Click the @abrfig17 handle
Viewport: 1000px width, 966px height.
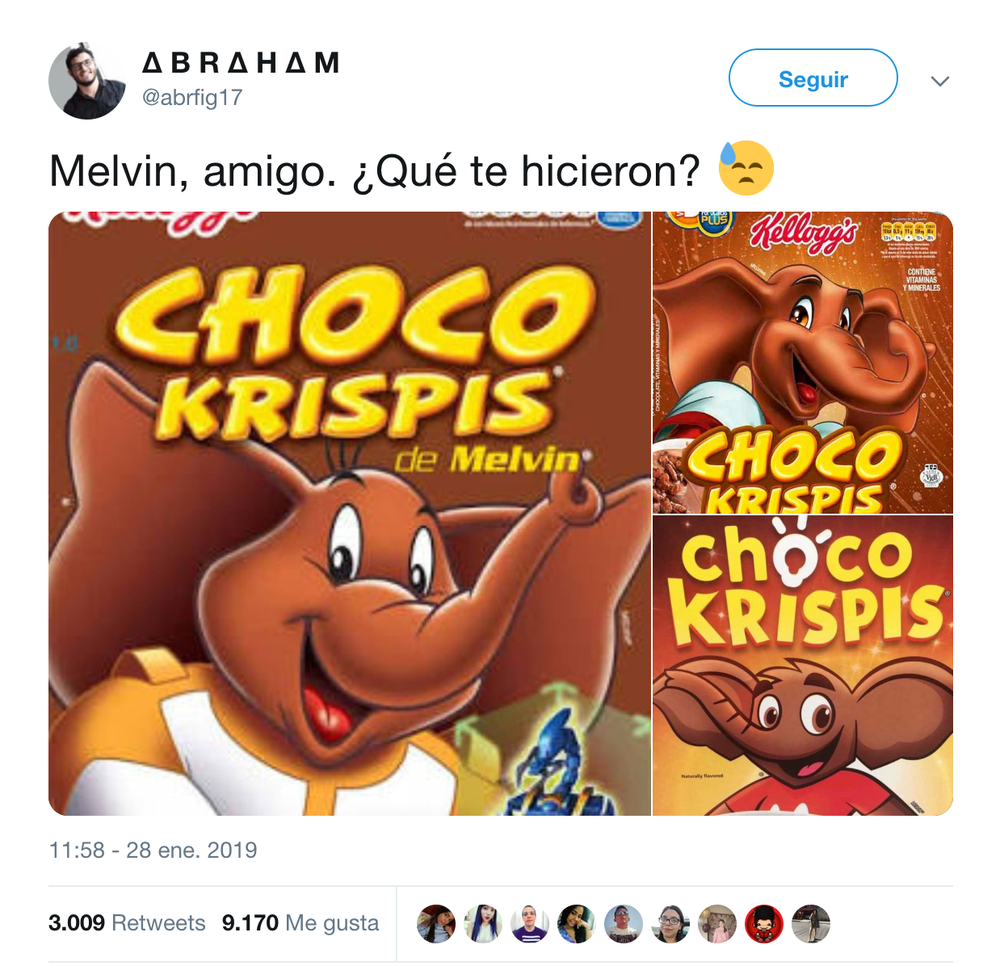point(192,98)
